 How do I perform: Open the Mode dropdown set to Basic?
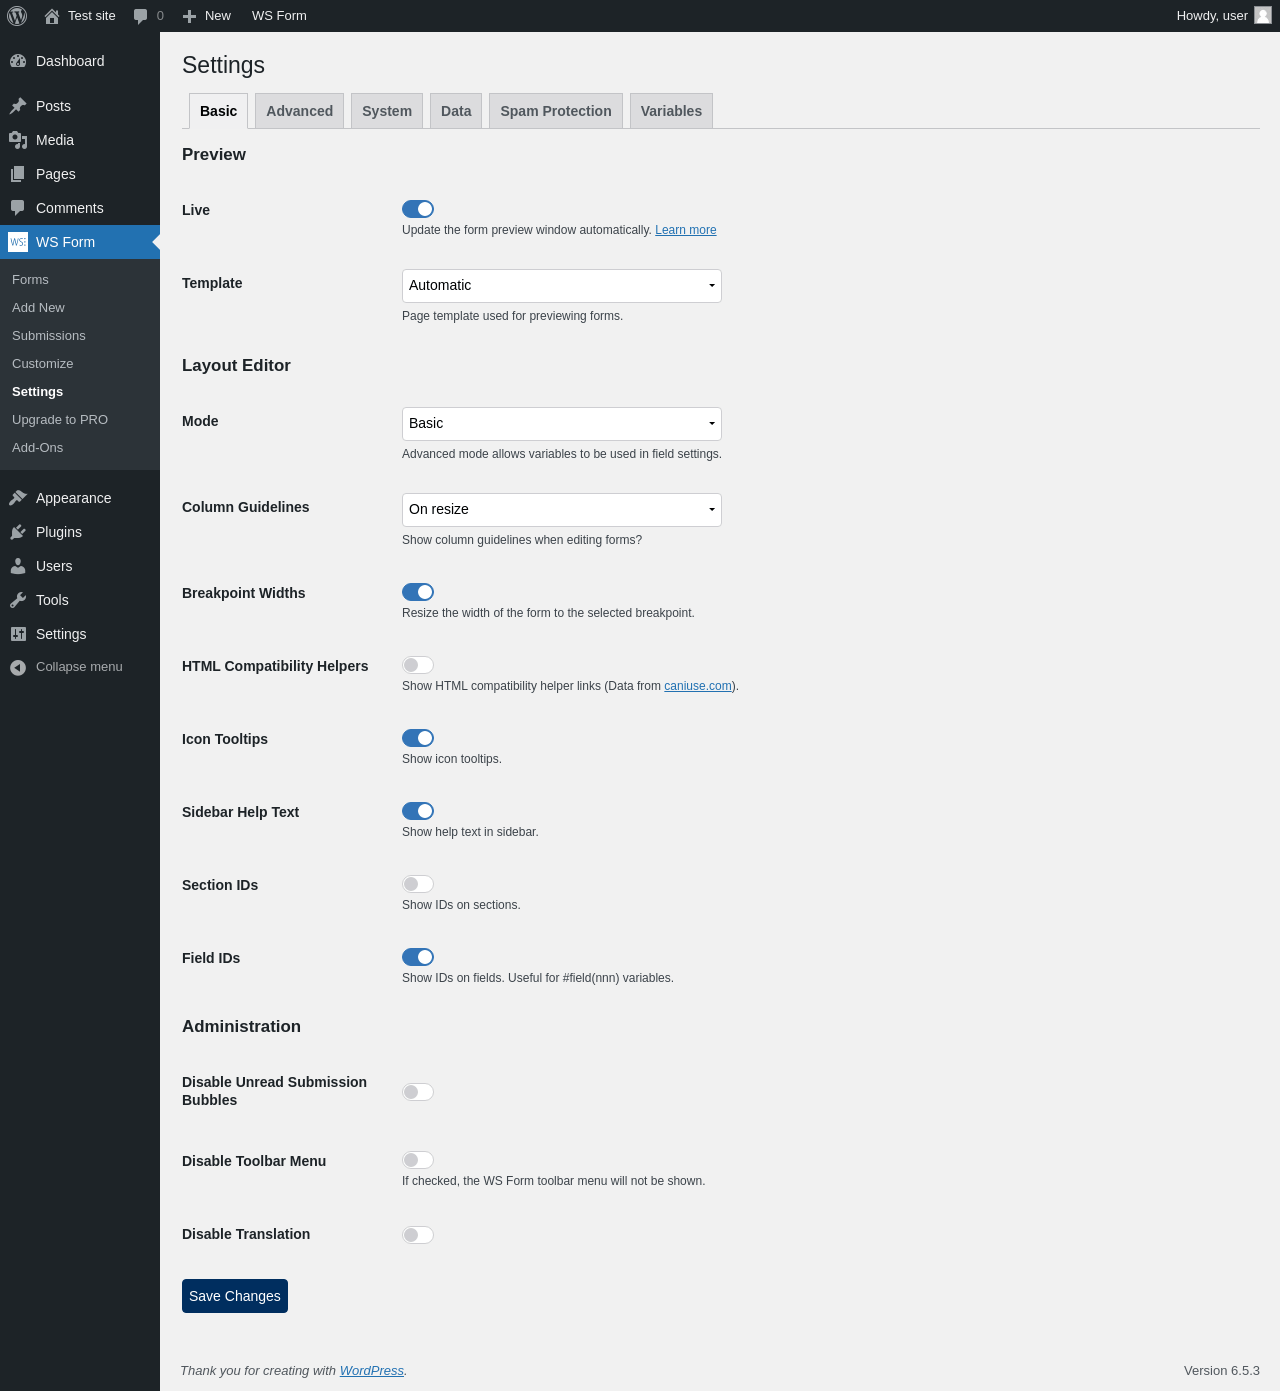pos(562,424)
